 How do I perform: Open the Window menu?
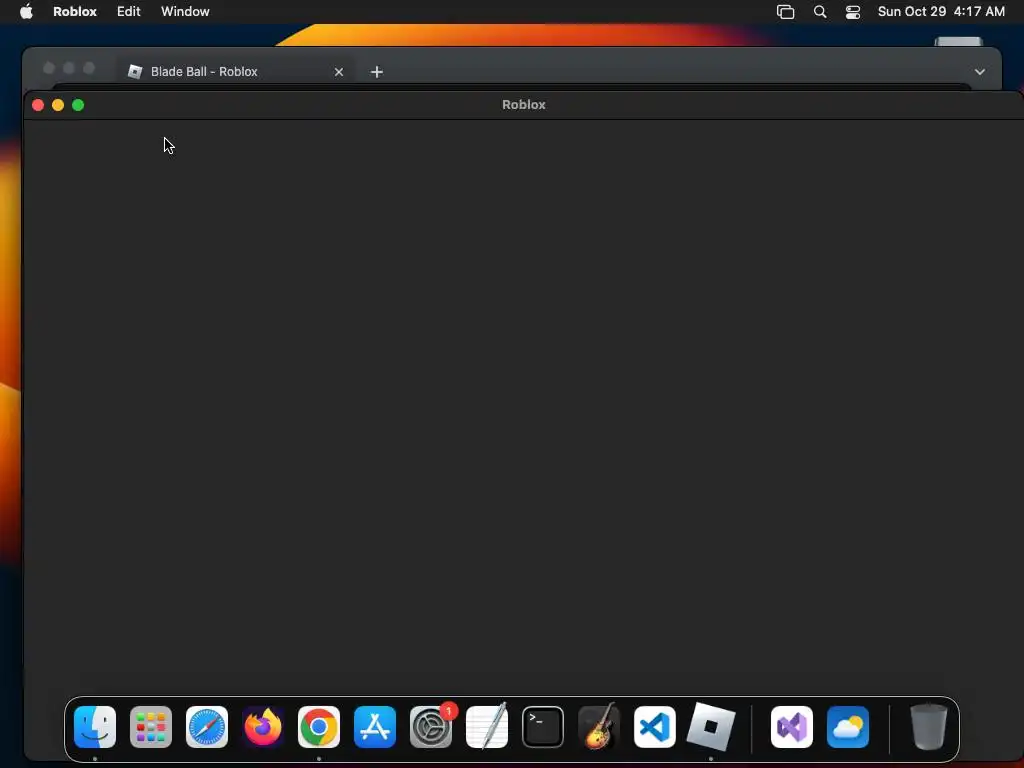coord(185,12)
